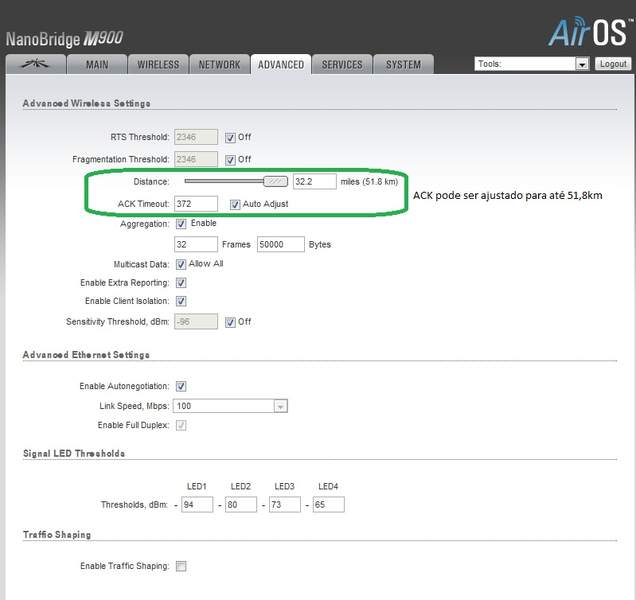This screenshot has height=600, width=636.
Task: Switch to the MAIN tab
Action: 97,64
